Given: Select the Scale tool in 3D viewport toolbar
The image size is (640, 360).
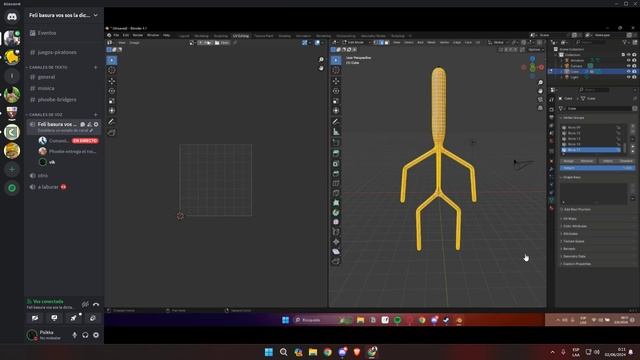Looking at the screenshot, I should coord(336,101).
